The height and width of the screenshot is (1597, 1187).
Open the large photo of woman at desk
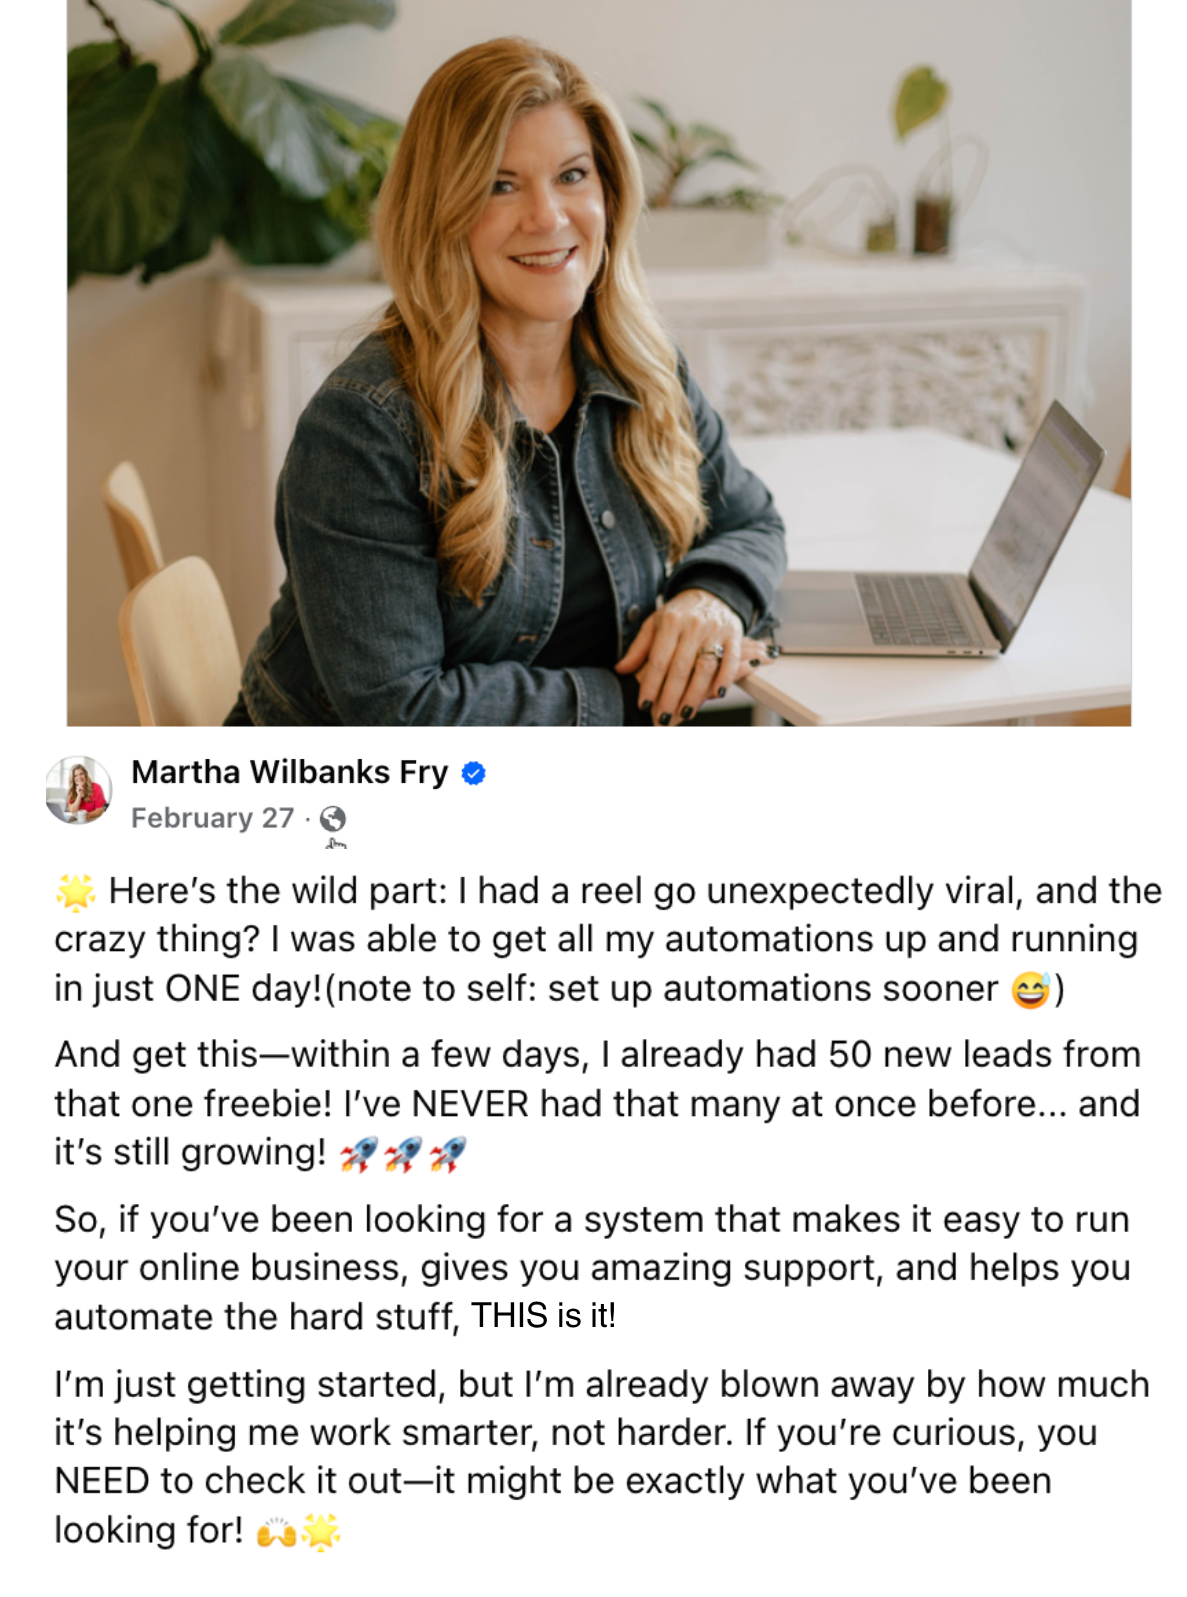(599, 362)
